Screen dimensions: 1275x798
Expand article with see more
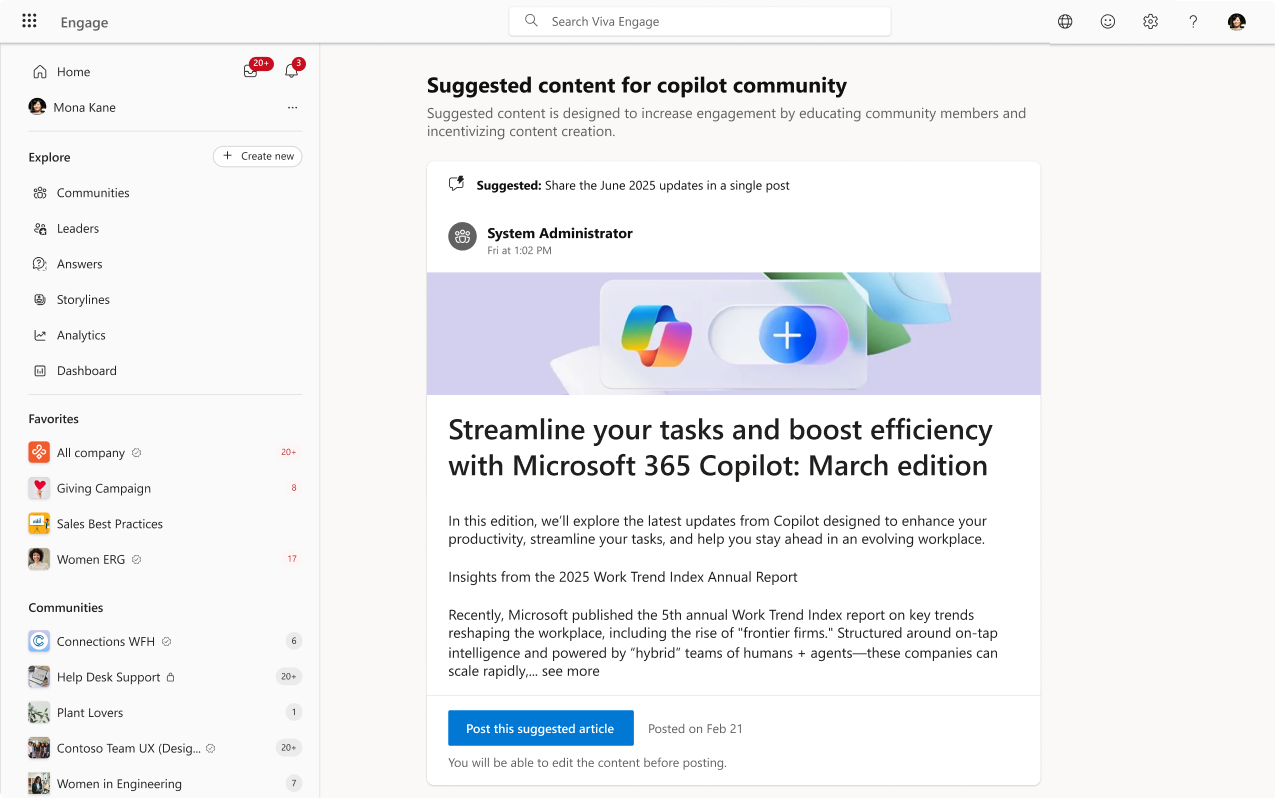570,672
